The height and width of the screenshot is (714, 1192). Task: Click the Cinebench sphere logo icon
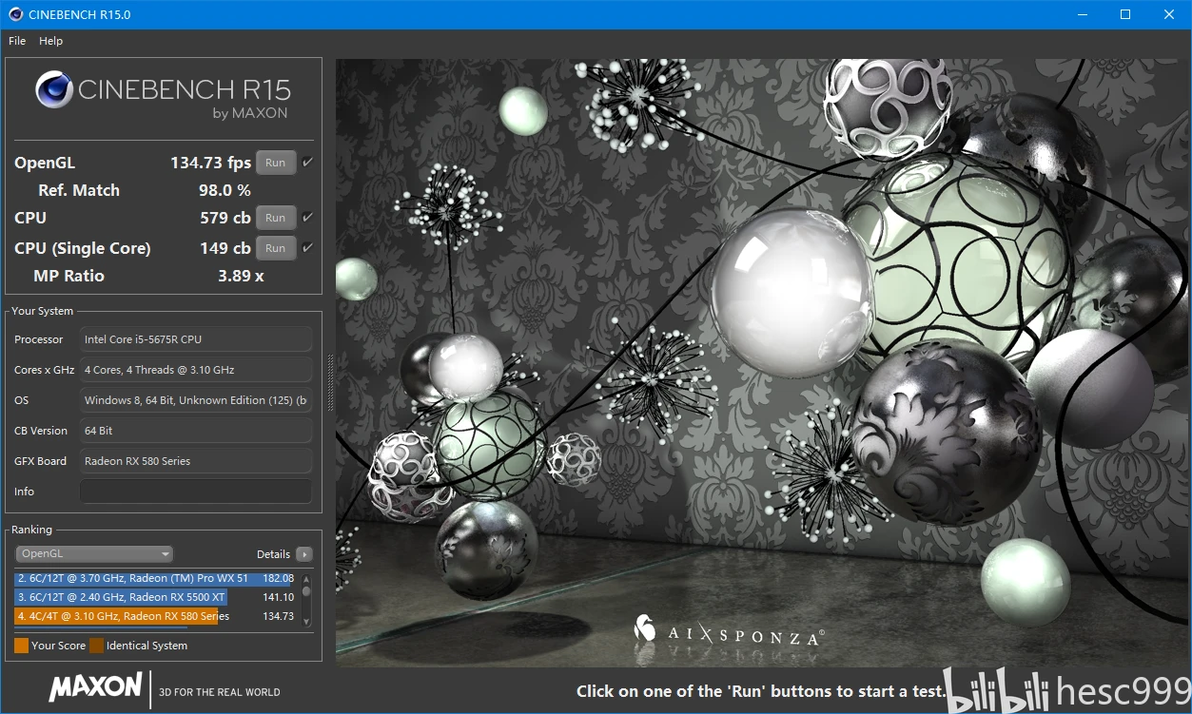coord(54,90)
